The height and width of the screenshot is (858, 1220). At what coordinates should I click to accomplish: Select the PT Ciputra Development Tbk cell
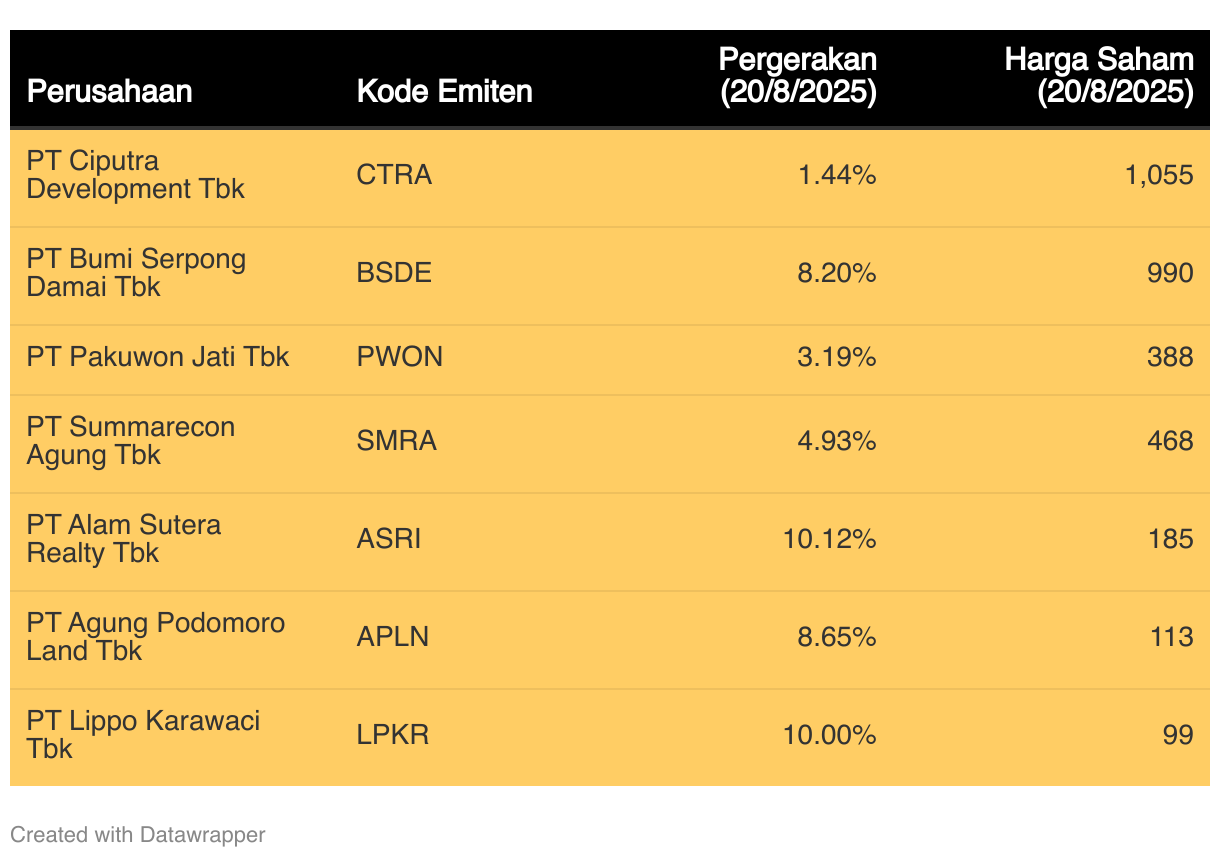[x=135, y=175]
